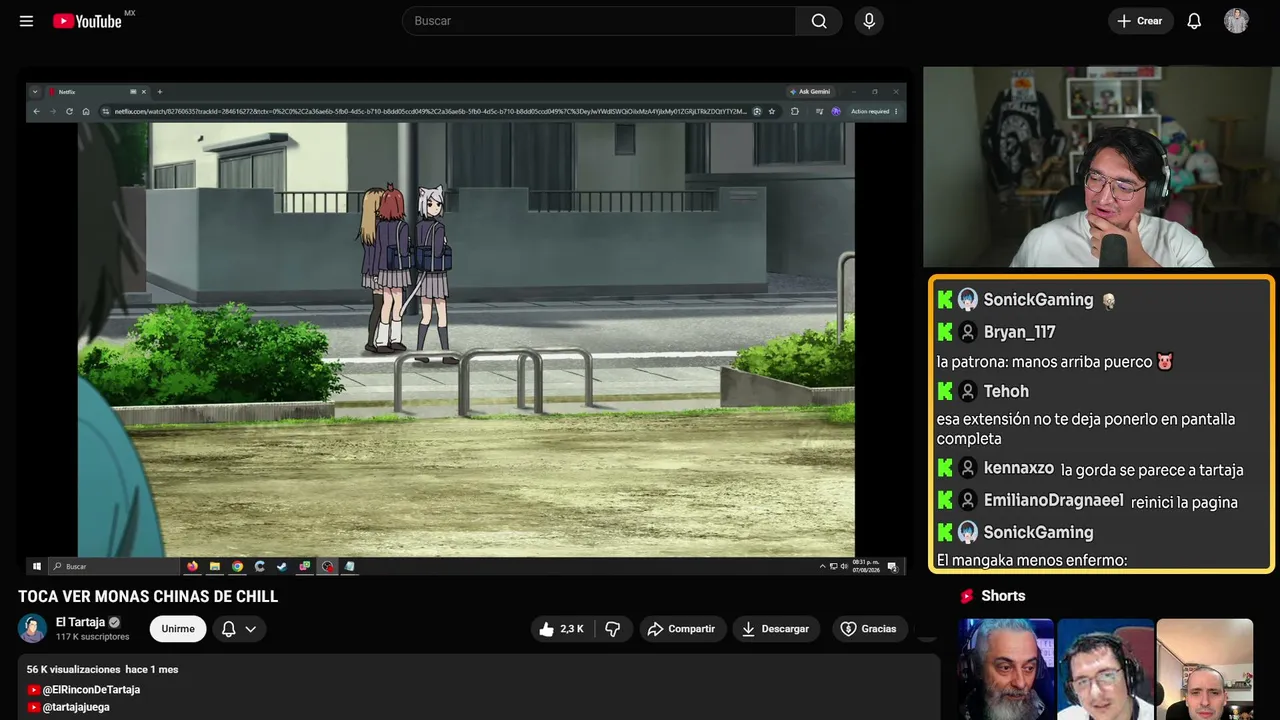Start voice search with the microphone icon
The width and height of the screenshot is (1280, 720).
869,21
